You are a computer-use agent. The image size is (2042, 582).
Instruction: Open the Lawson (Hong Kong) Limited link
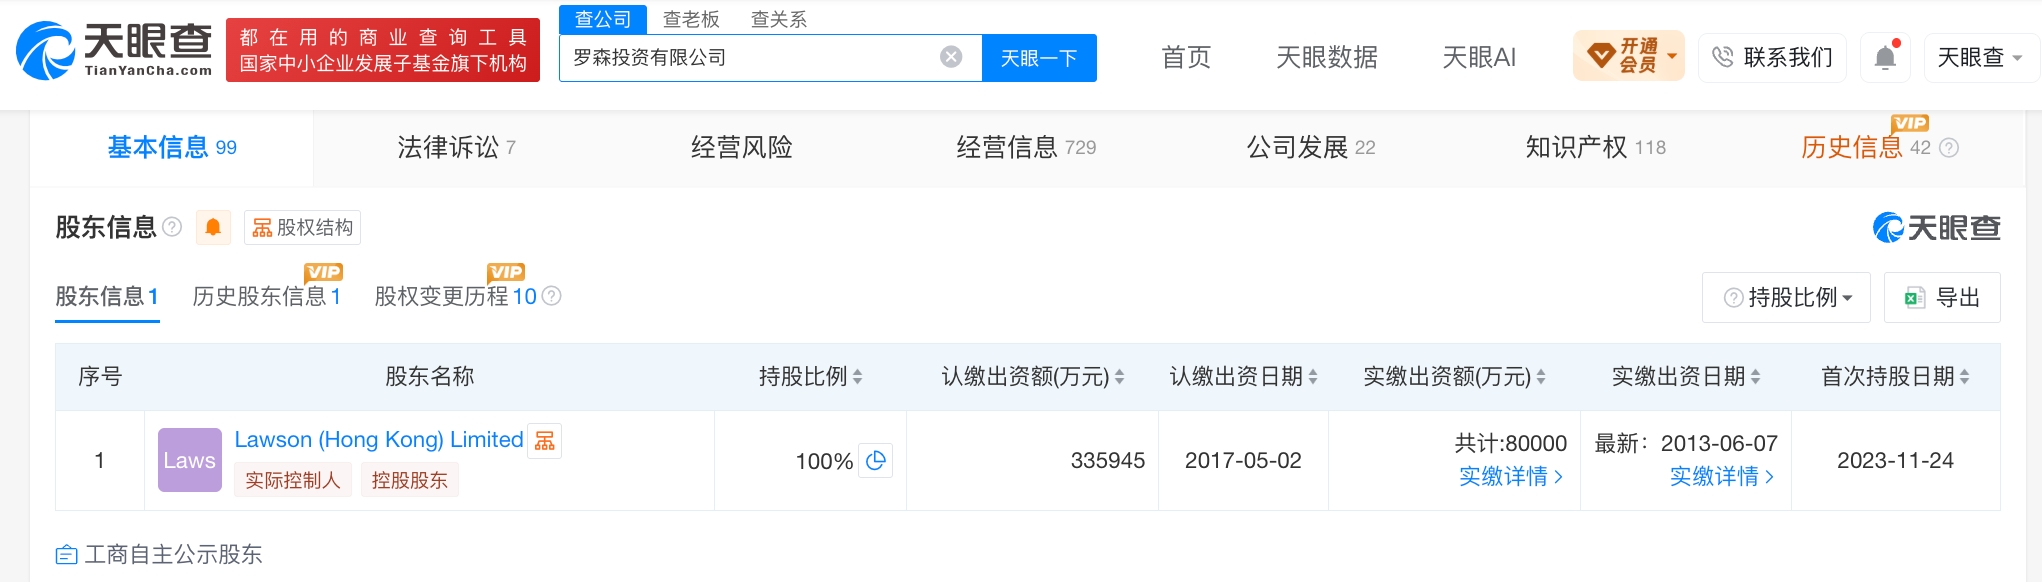coord(379,440)
